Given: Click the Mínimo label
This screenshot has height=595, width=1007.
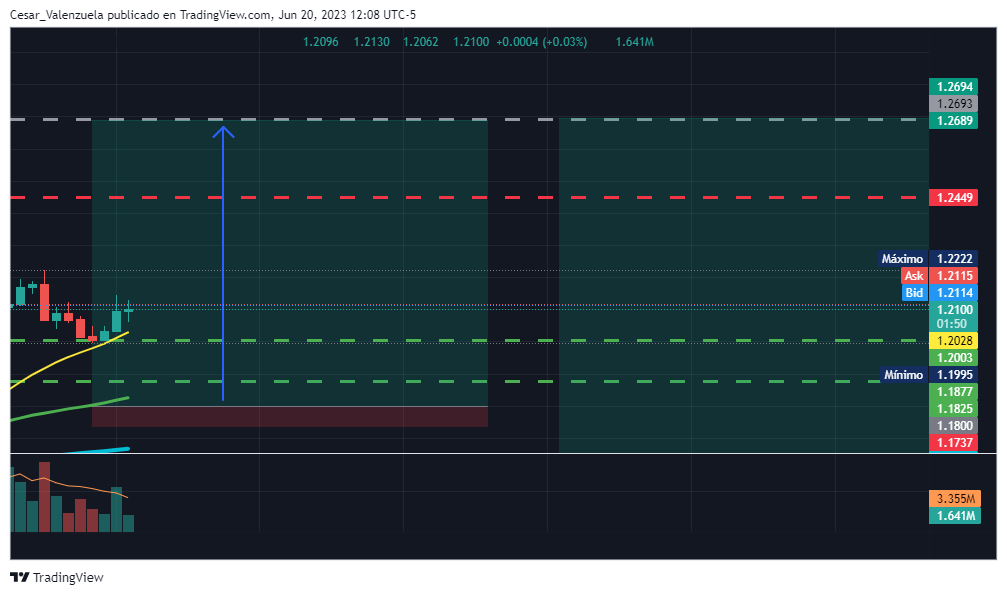Looking at the screenshot, I should (x=903, y=375).
